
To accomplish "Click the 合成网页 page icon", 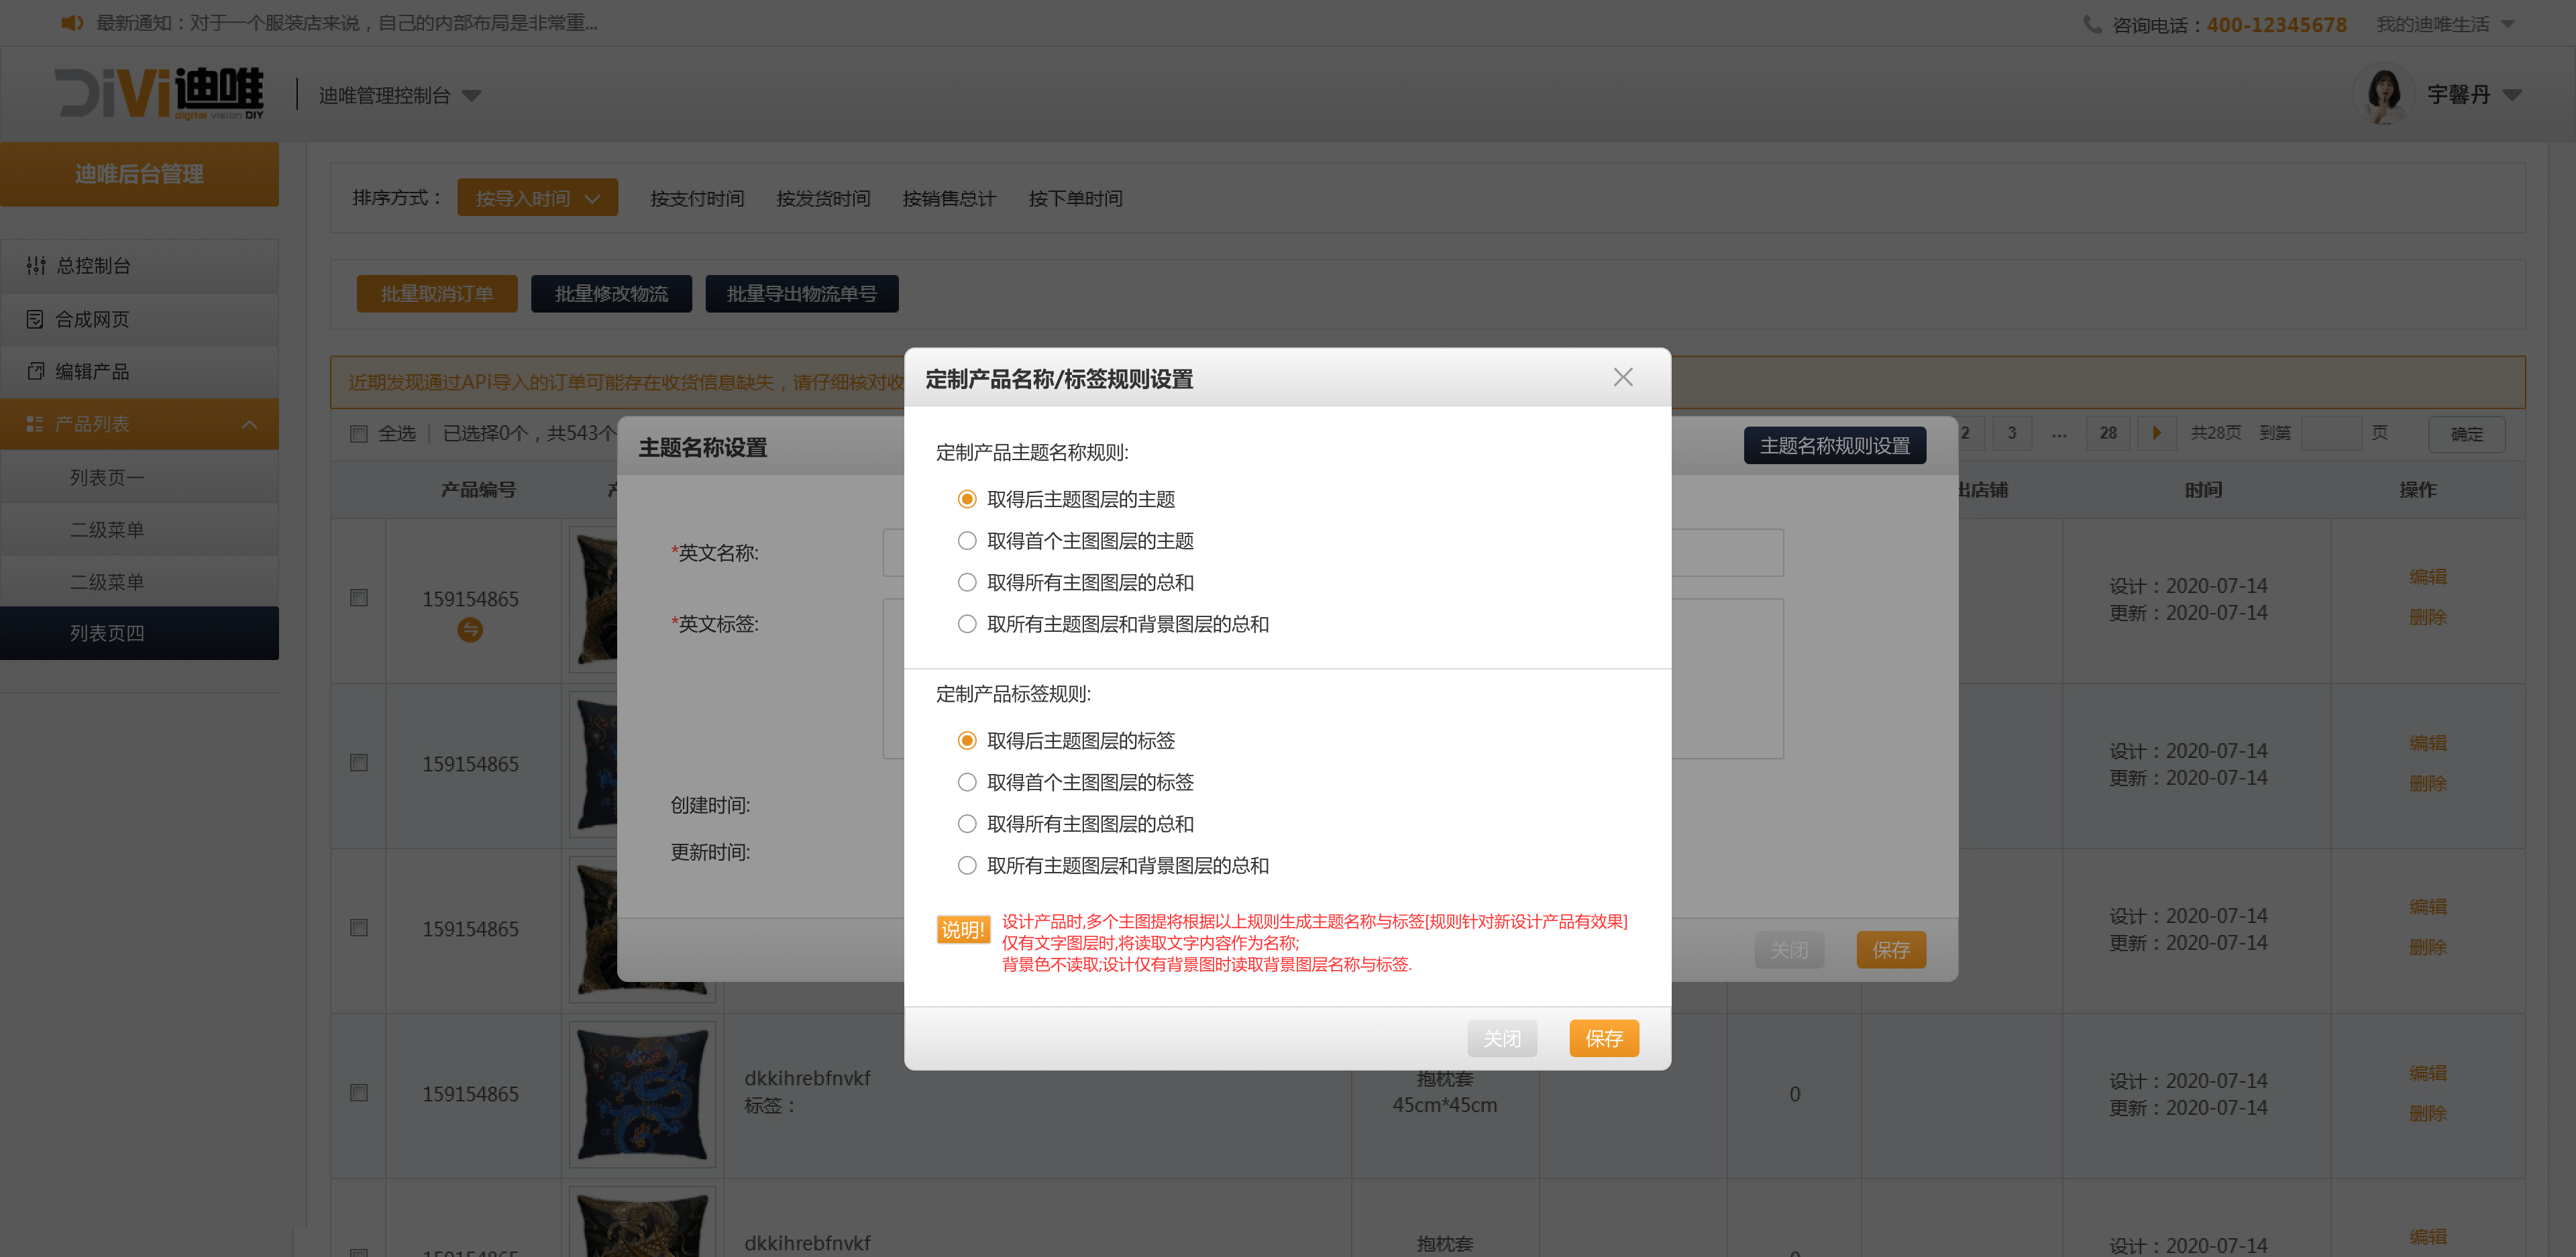I will click(35, 319).
